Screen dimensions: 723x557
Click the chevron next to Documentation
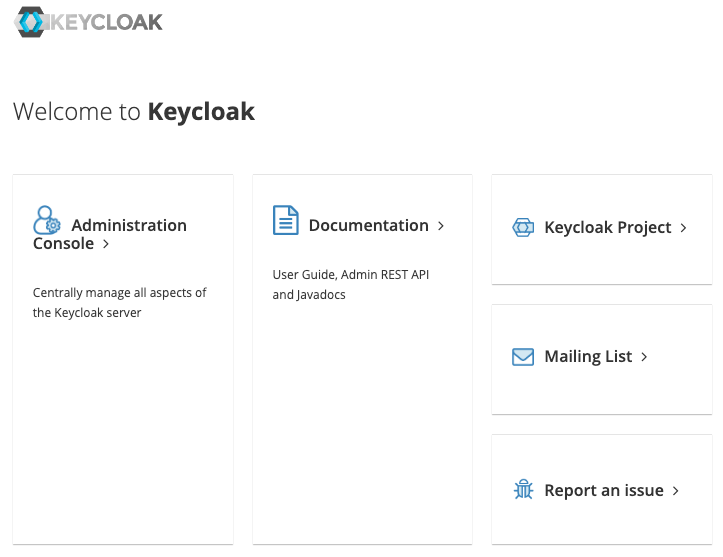[441, 225]
